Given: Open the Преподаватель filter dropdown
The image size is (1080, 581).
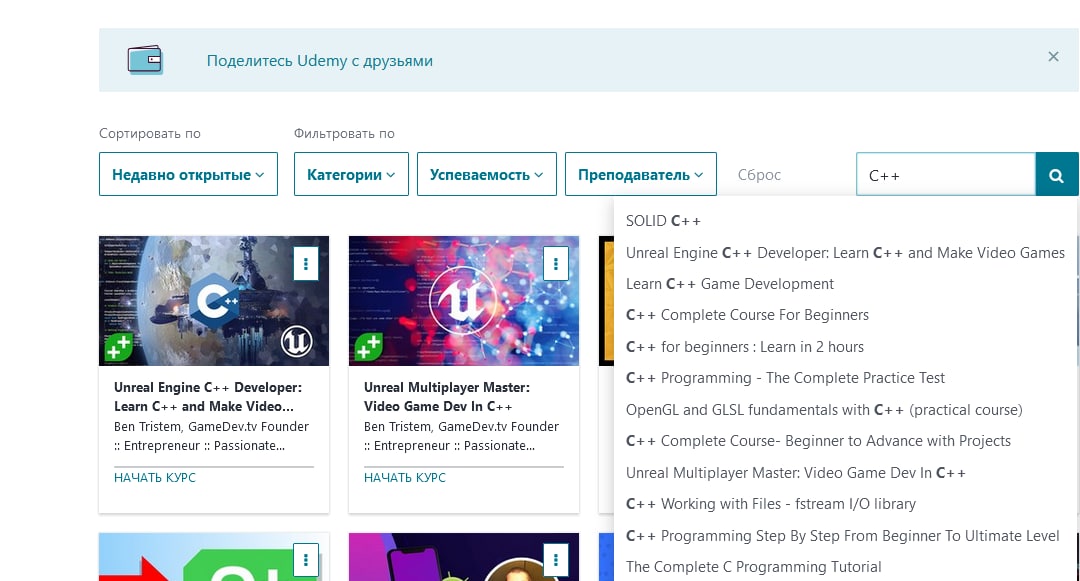Looking at the screenshot, I should point(641,174).
